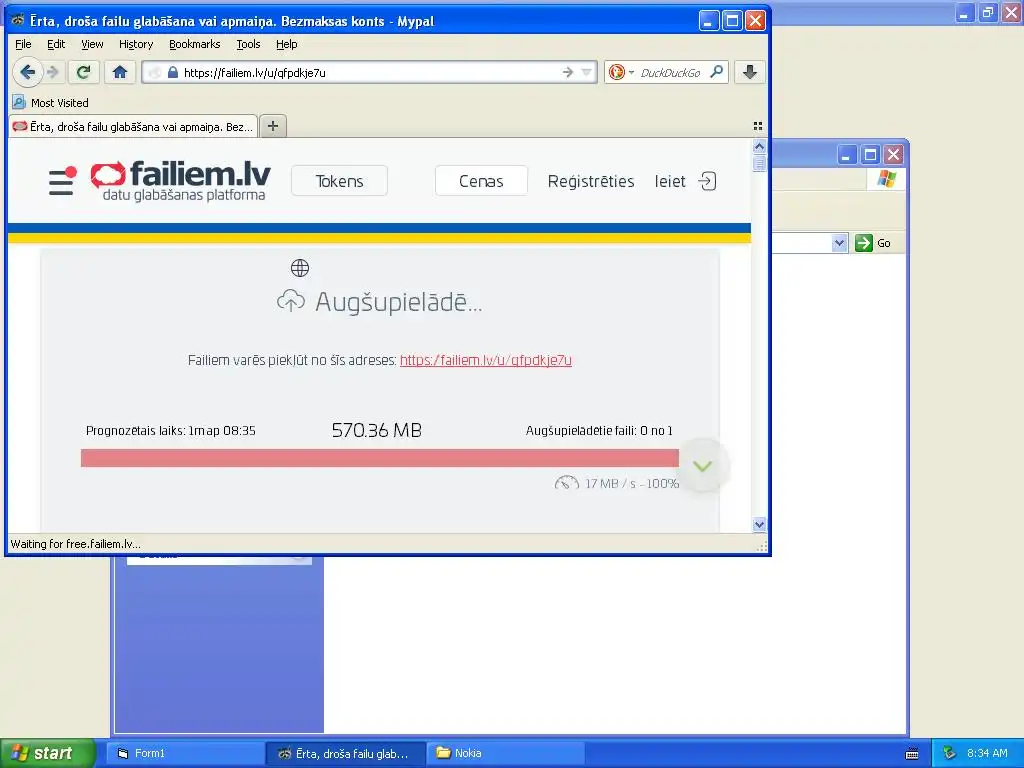The height and width of the screenshot is (768, 1024).
Task: Open the downloads arrow button
Action: click(749, 72)
